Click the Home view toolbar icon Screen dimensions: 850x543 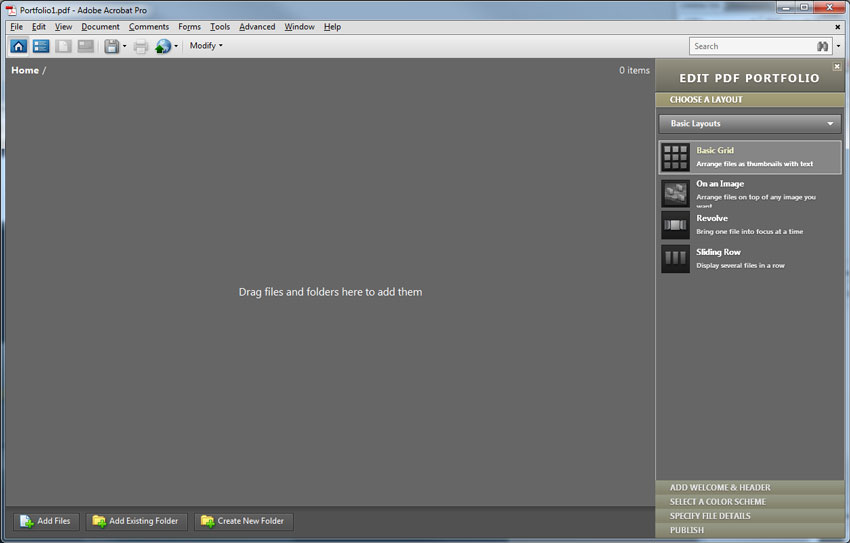pos(19,46)
